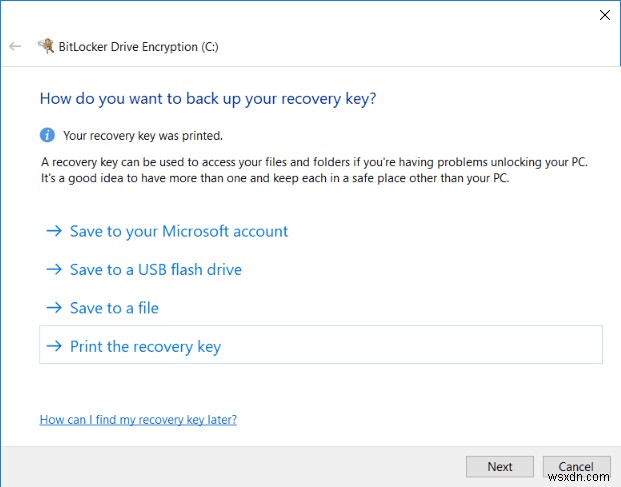
Task: Choose Save to your Microsoft account
Action: point(178,231)
